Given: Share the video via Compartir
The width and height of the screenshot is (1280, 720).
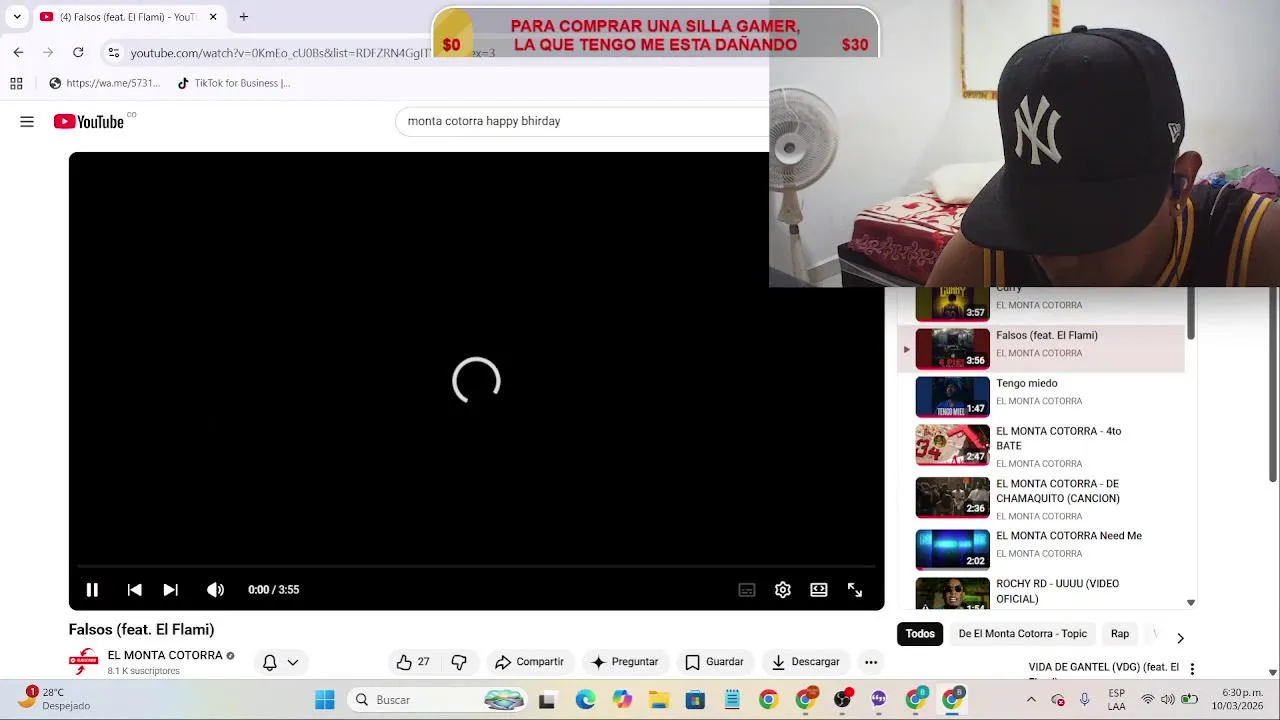Looking at the screenshot, I should (530, 662).
